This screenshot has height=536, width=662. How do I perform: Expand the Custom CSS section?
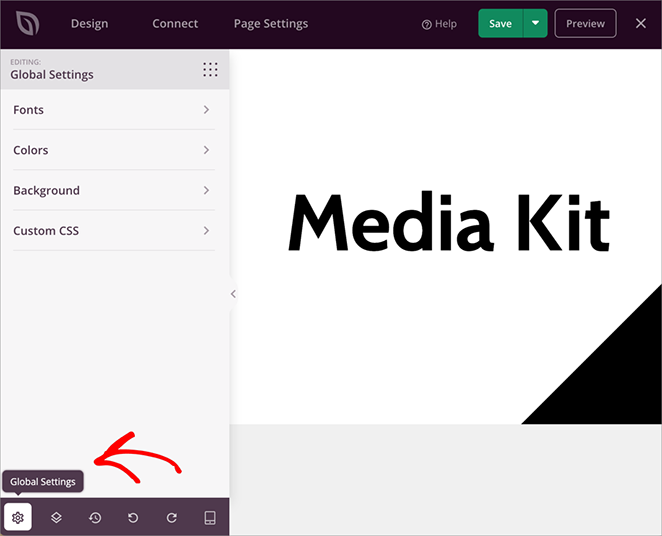[114, 231]
